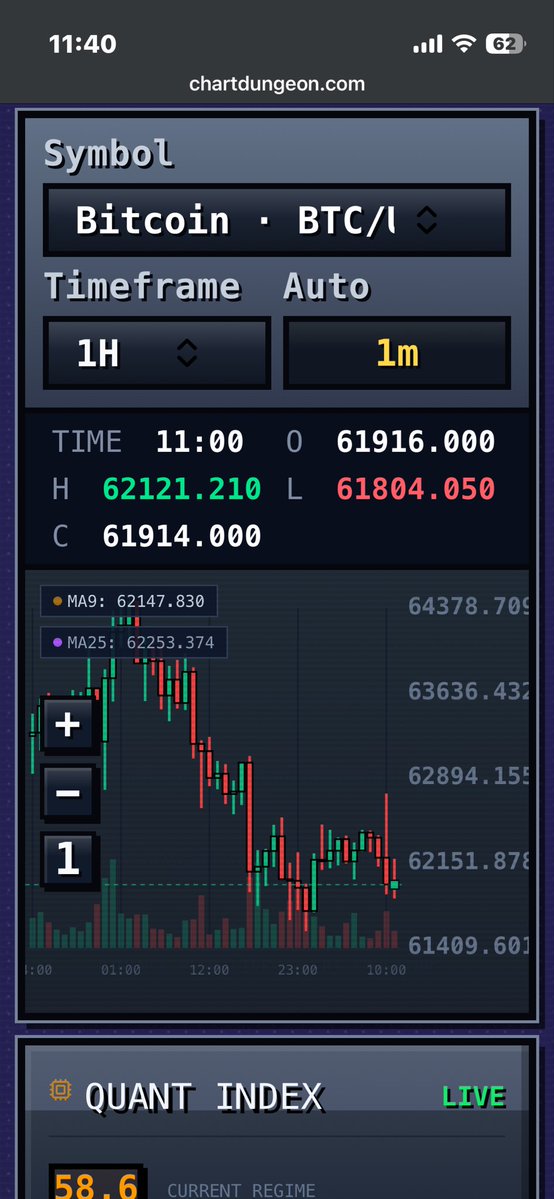554x1199 pixels.
Task: Click the MA9 indicator legend label
Action: [129, 601]
